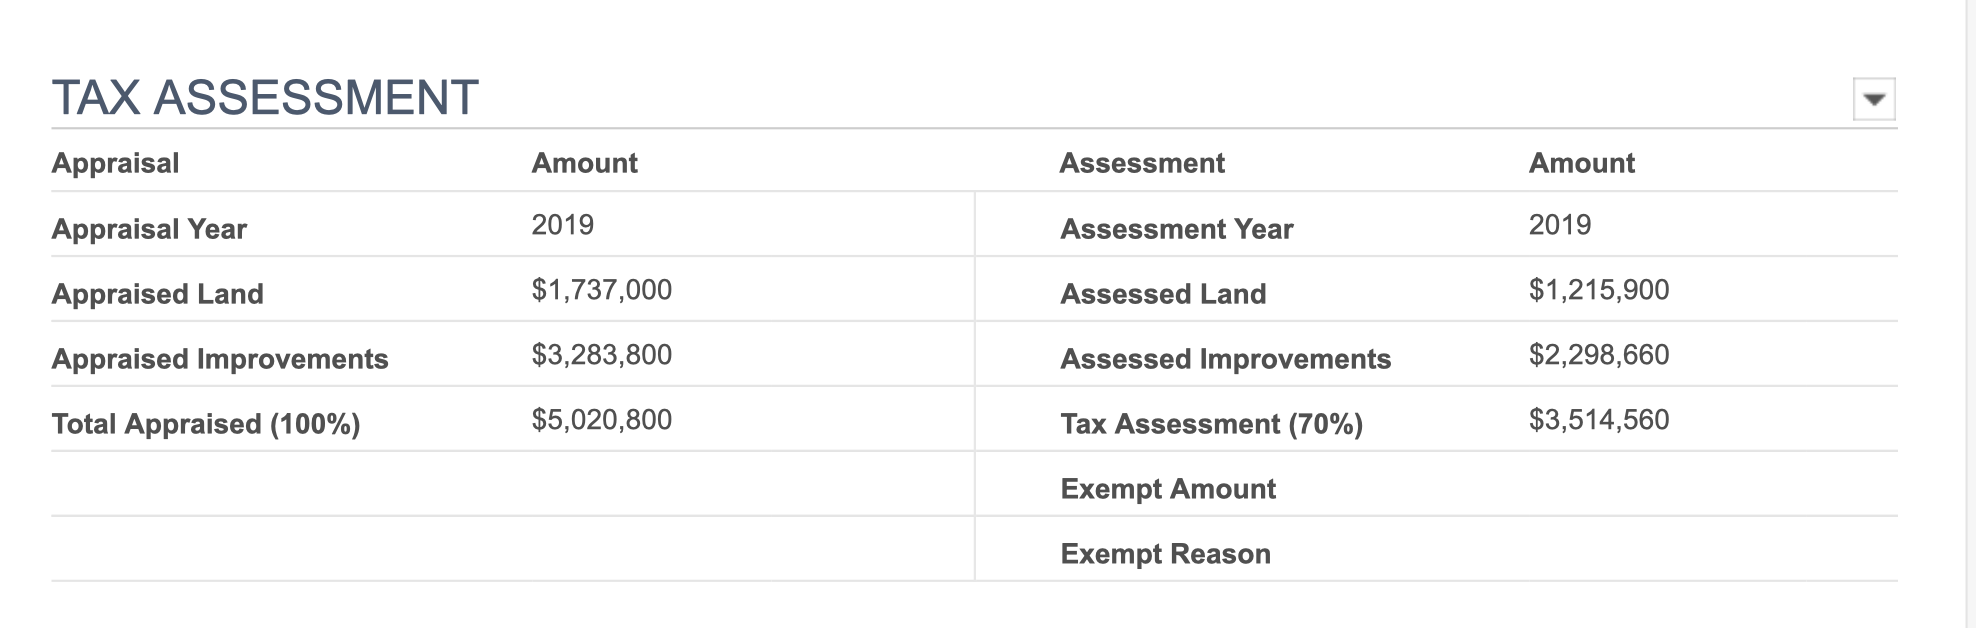Select the $1,737,000 appraised land amount
This screenshot has height=628, width=1976.
tap(602, 290)
